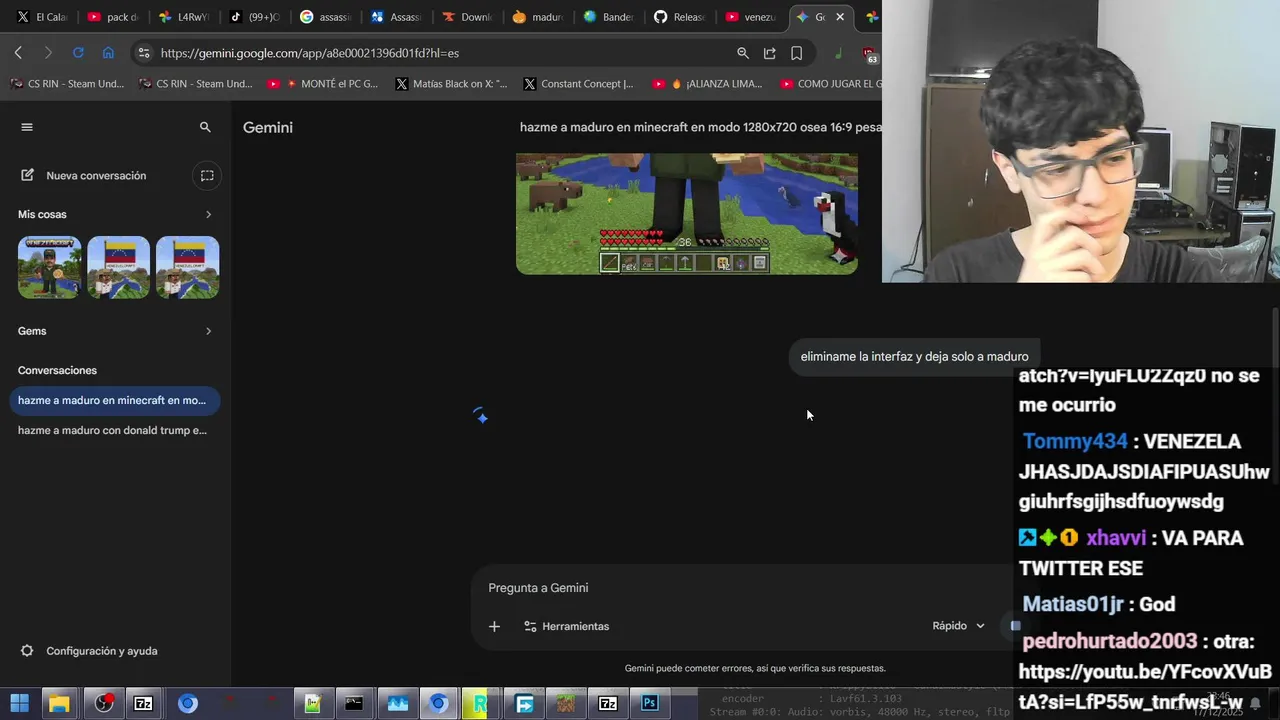
Task: Click the stop response square icon
Action: coord(1015,626)
